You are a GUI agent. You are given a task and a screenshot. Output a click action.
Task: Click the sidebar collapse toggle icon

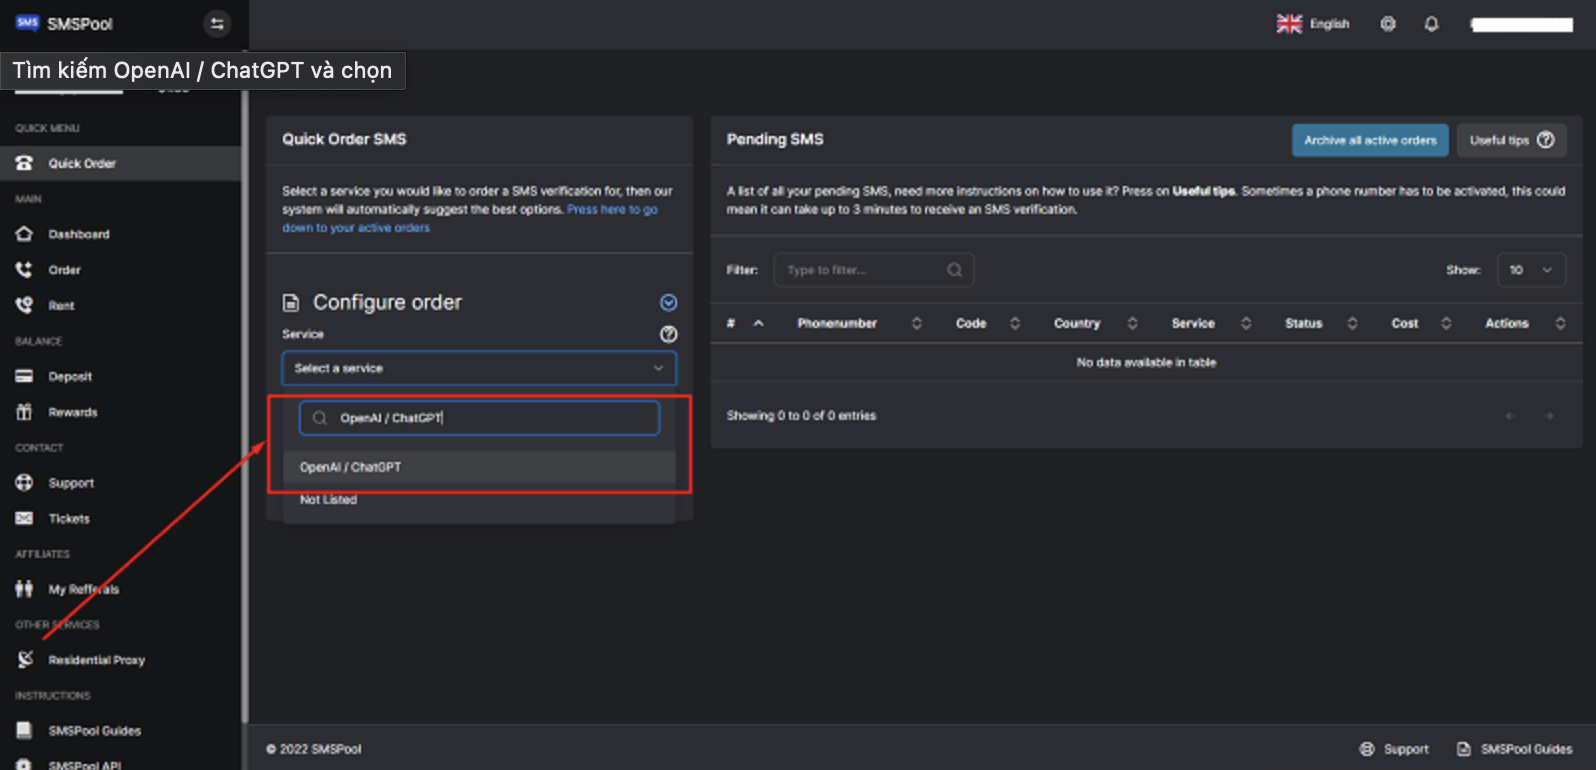click(217, 24)
